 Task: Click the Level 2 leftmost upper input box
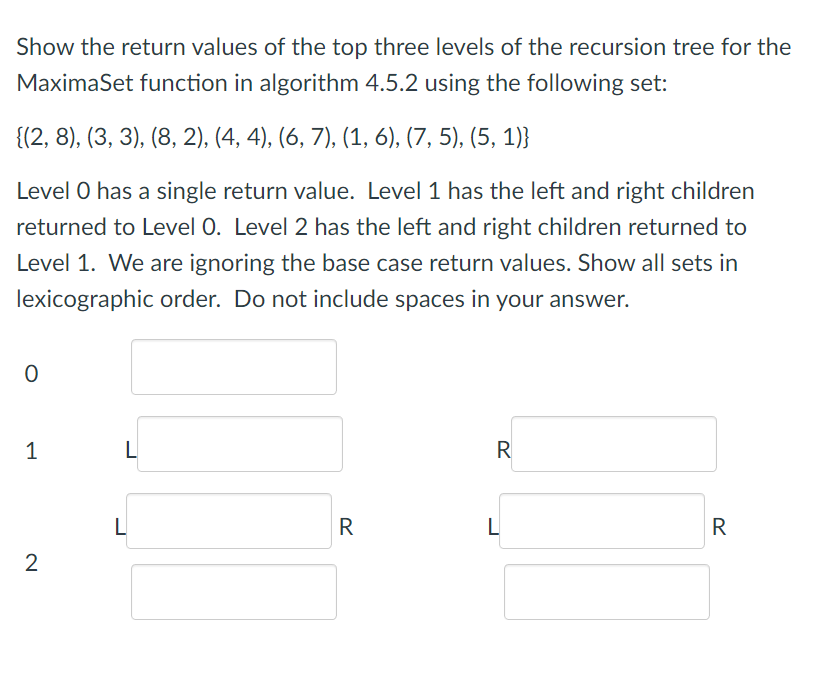[x=229, y=520]
